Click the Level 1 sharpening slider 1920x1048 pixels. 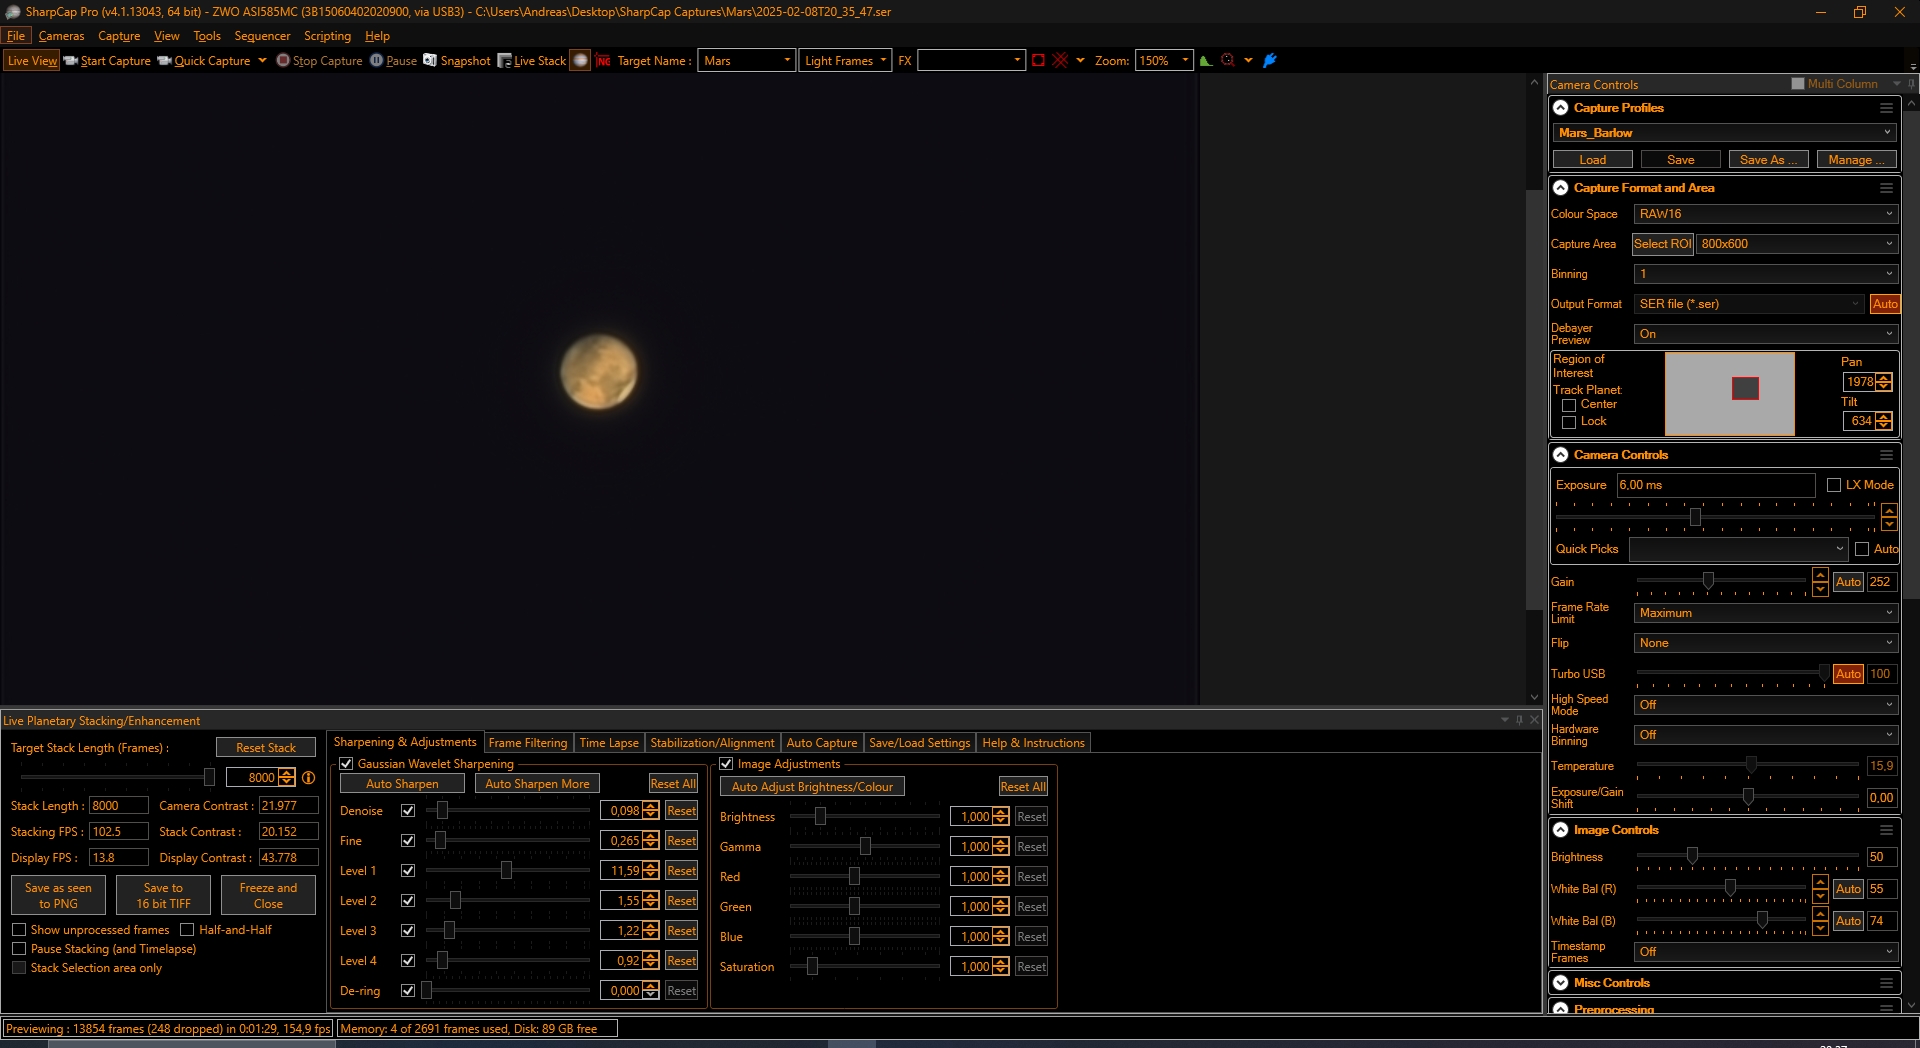[508, 871]
